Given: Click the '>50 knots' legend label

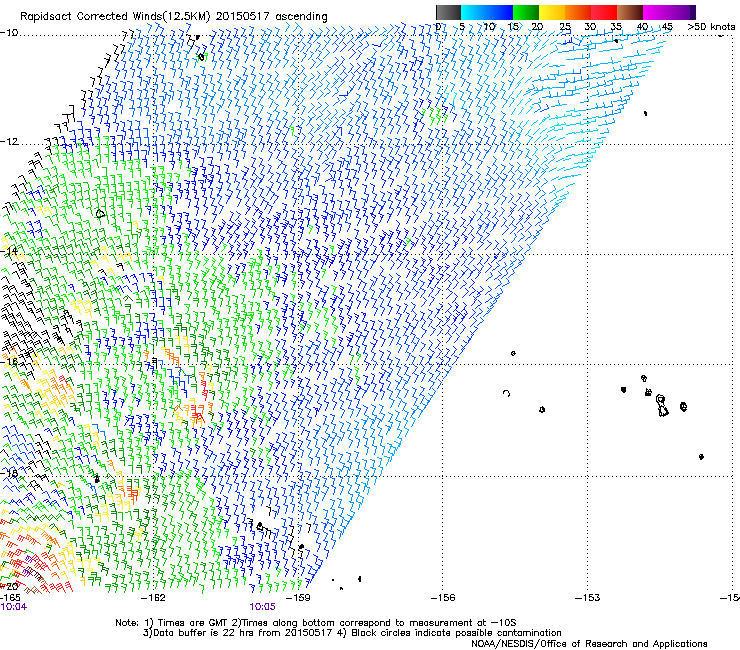Looking at the screenshot, I should [x=712, y=27].
